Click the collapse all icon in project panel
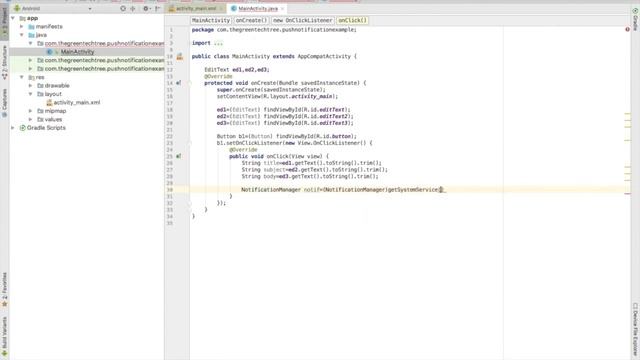The image size is (640, 360). (x=133, y=8)
